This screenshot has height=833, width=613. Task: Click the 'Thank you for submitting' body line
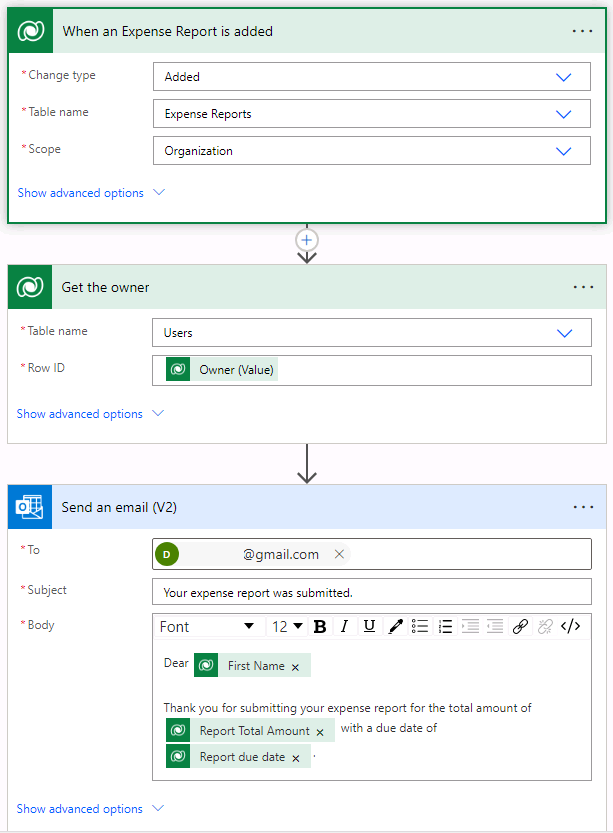click(x=347, y=708)
